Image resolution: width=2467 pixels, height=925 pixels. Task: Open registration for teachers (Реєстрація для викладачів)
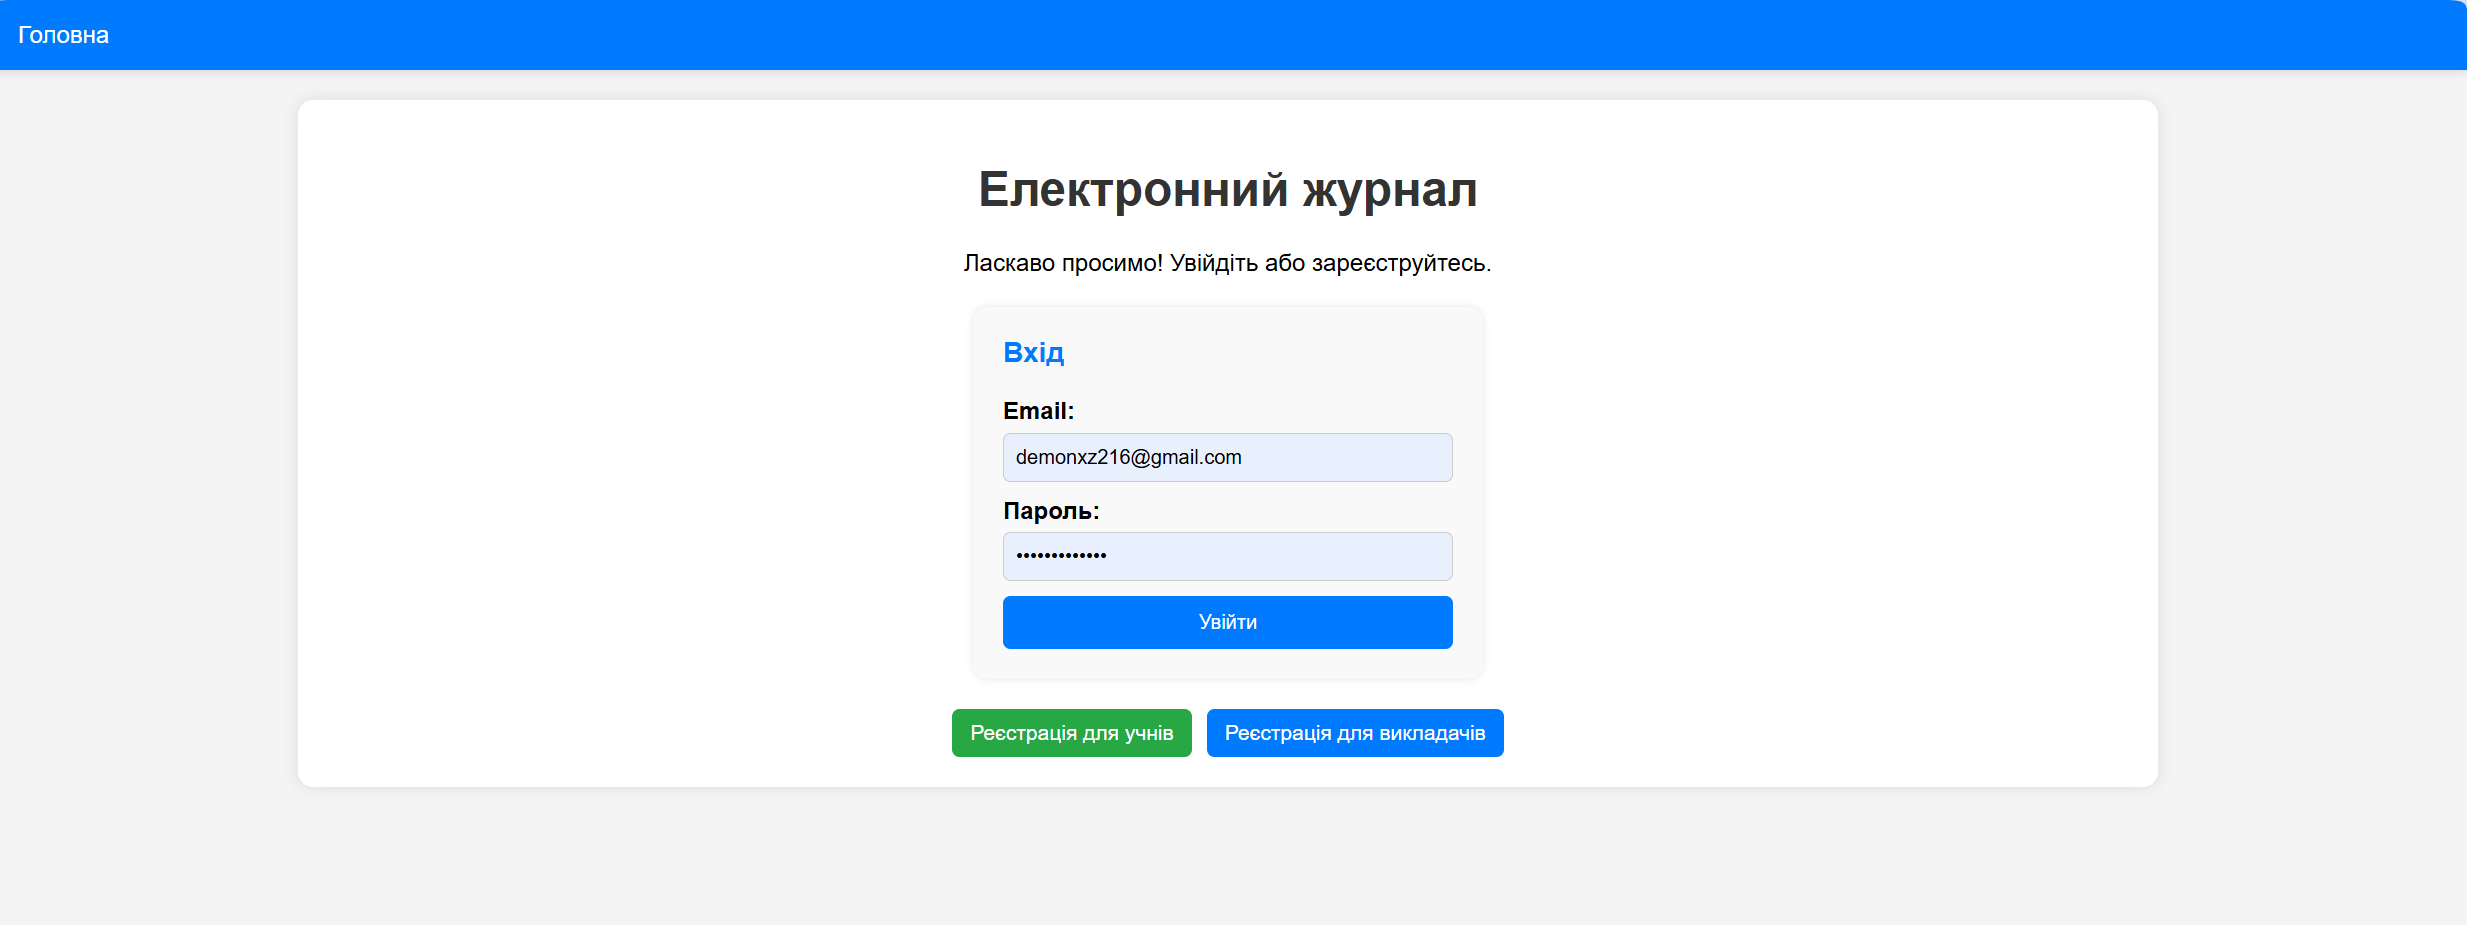[x=1354, y=732]
